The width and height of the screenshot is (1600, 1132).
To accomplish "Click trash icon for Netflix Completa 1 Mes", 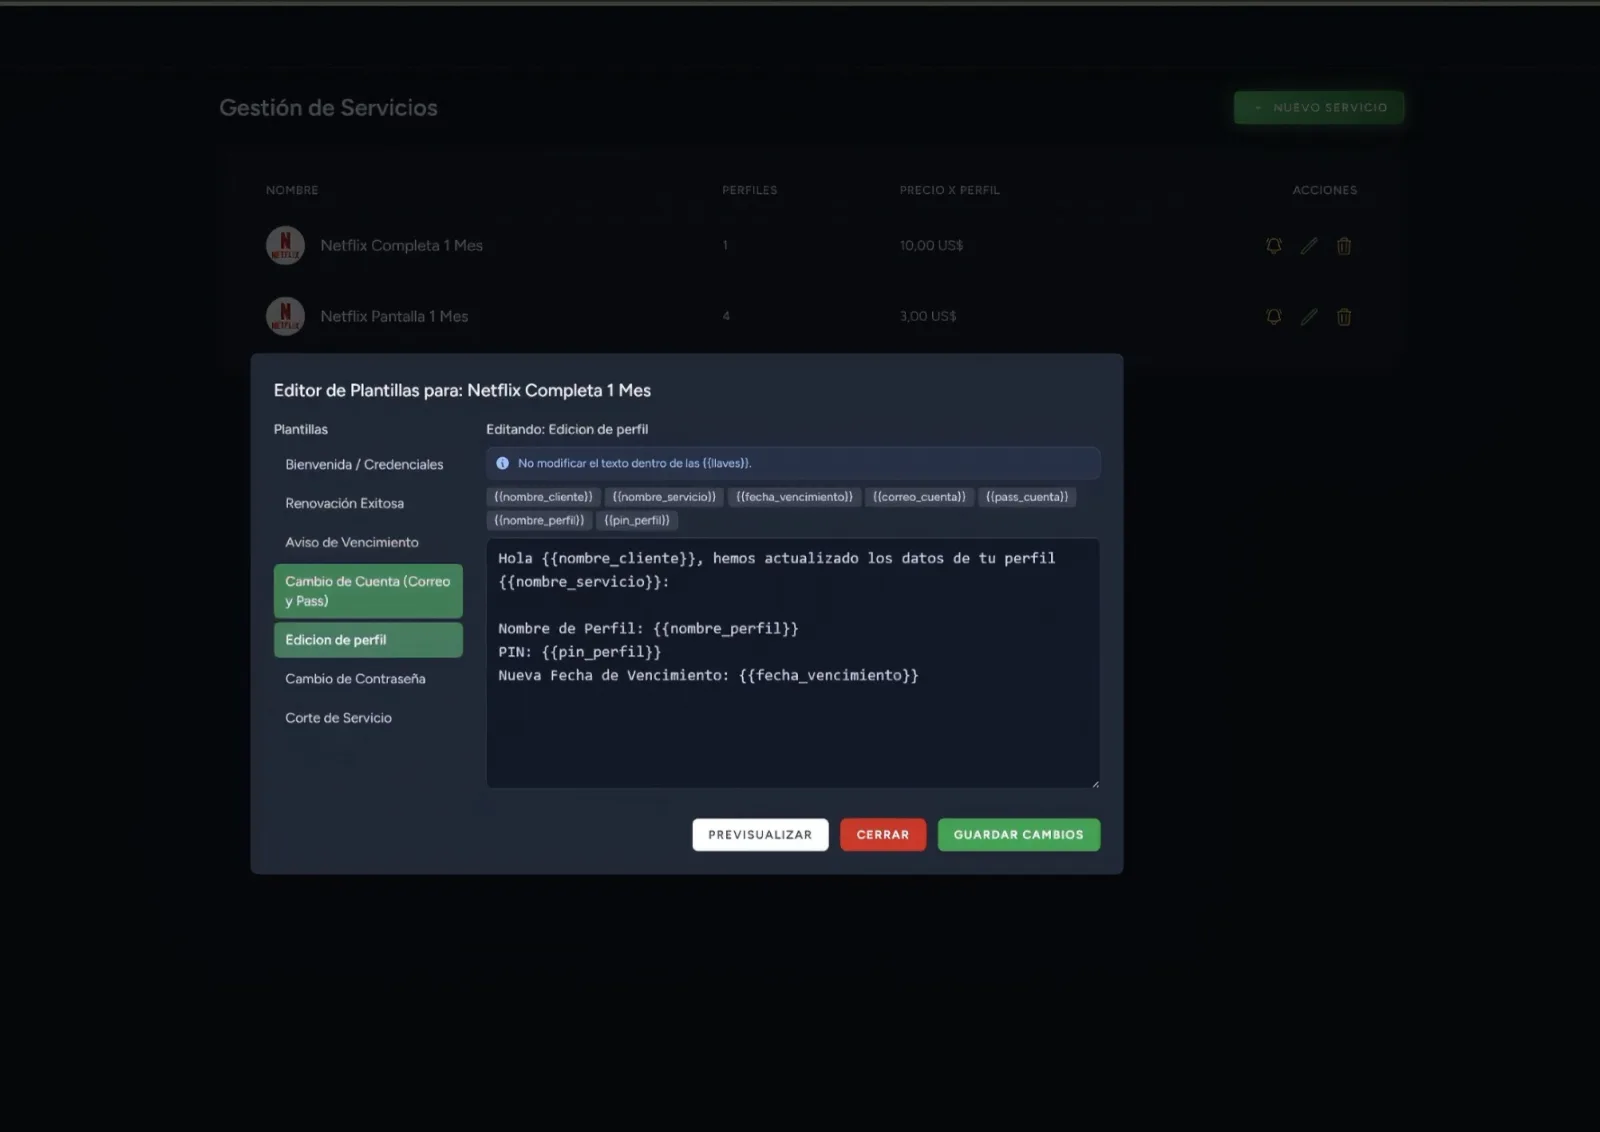I will (x=1344, y=245).
